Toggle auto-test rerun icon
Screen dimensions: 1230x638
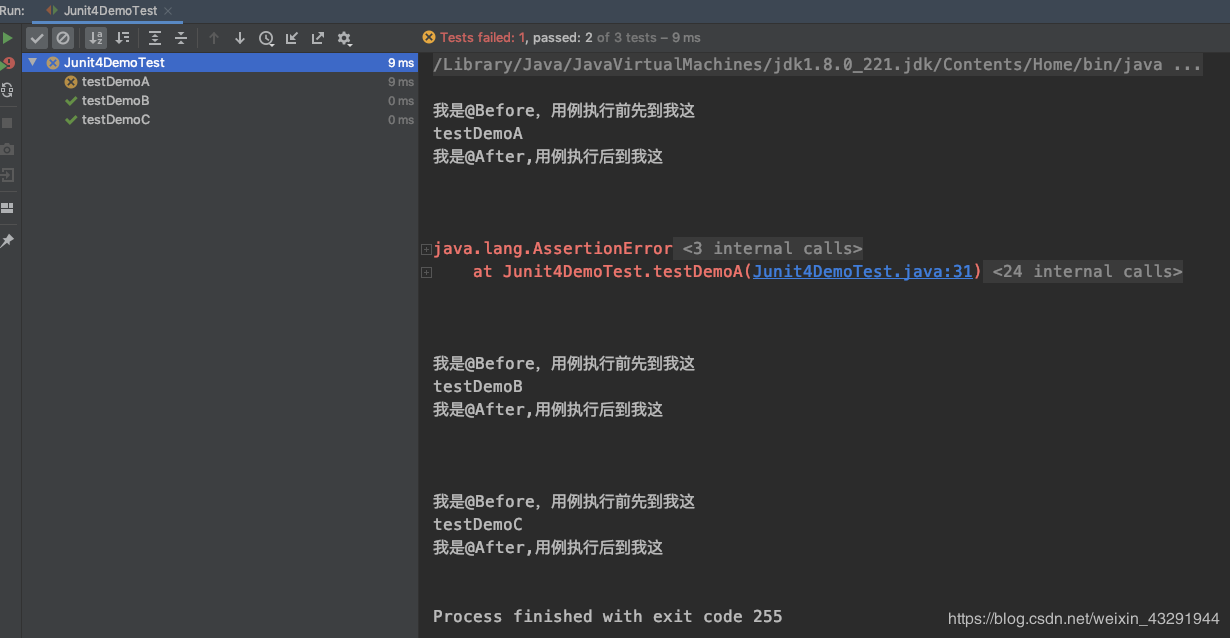7,89
